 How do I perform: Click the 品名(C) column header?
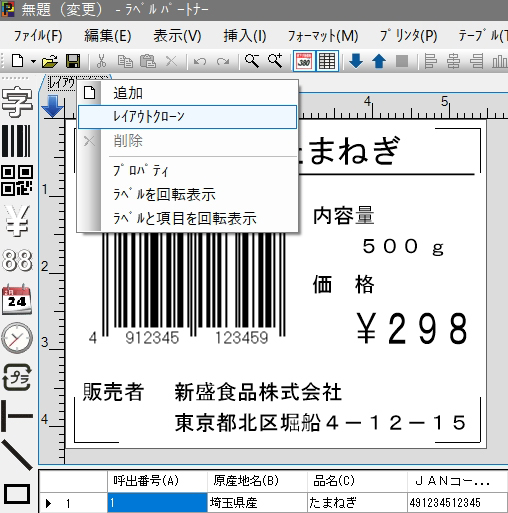tap(357, 481)
